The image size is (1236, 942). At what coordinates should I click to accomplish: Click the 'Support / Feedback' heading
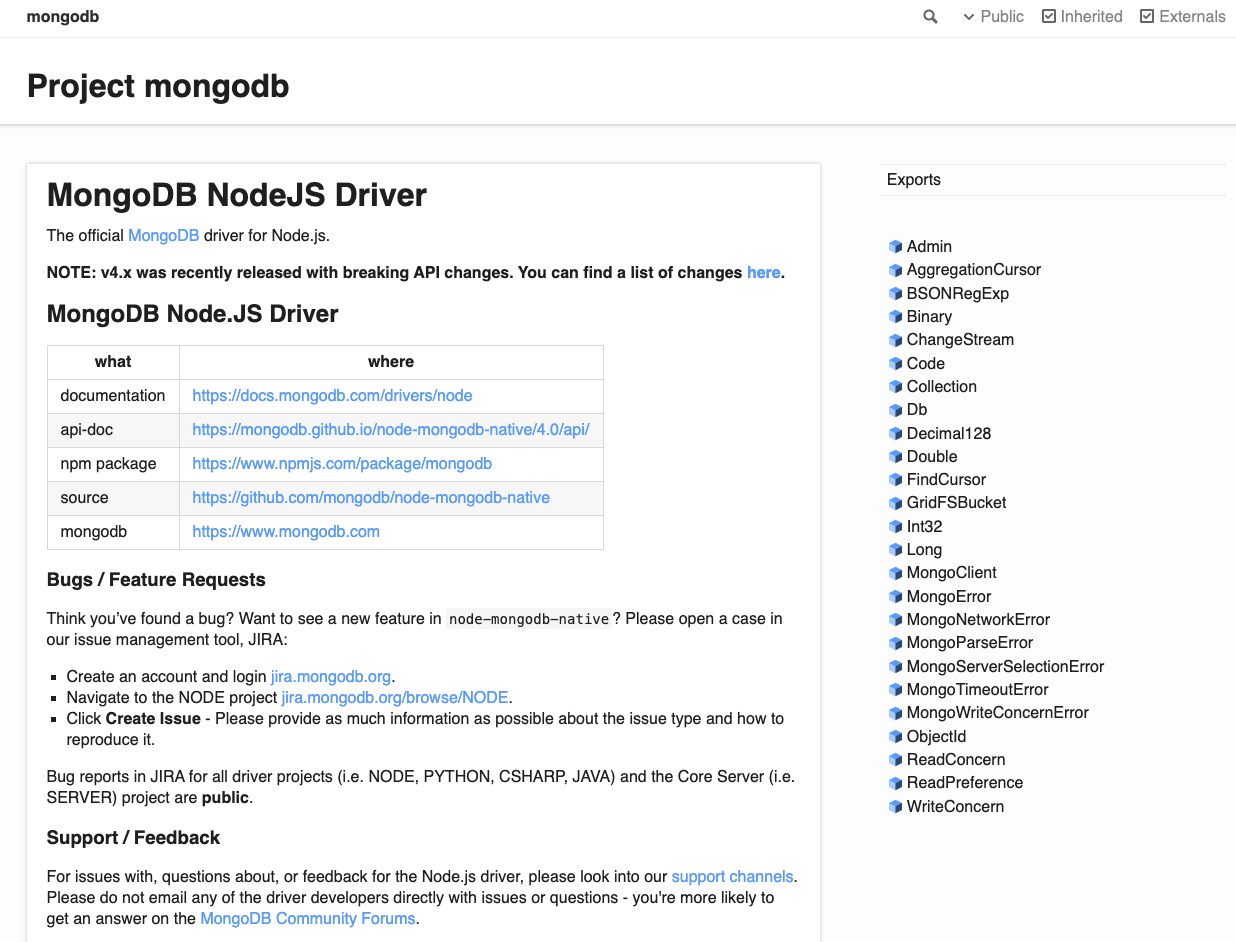[x=133, y=838]
